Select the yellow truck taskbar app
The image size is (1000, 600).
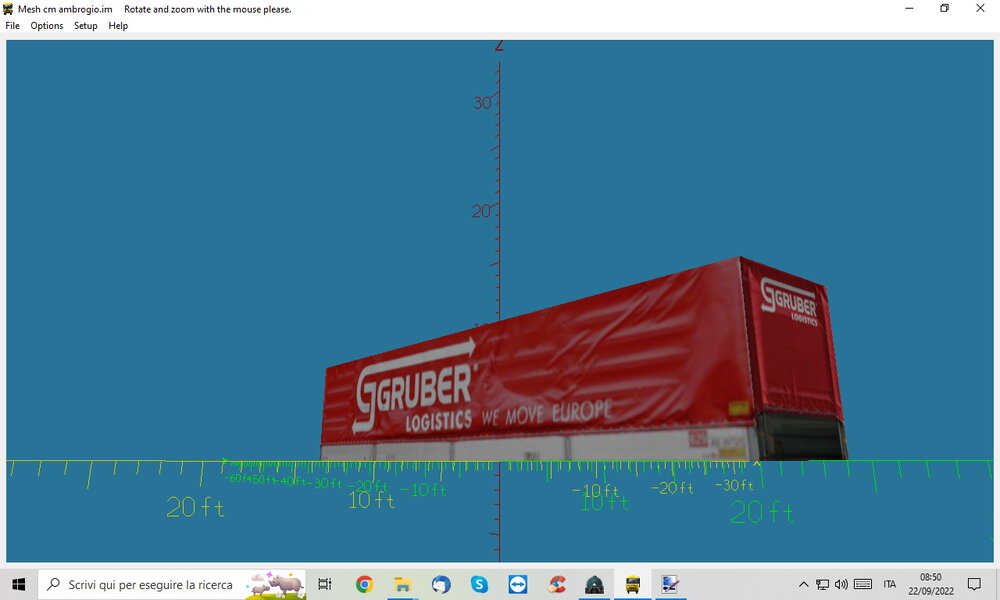pyautogui.click(x=633, y=584)
